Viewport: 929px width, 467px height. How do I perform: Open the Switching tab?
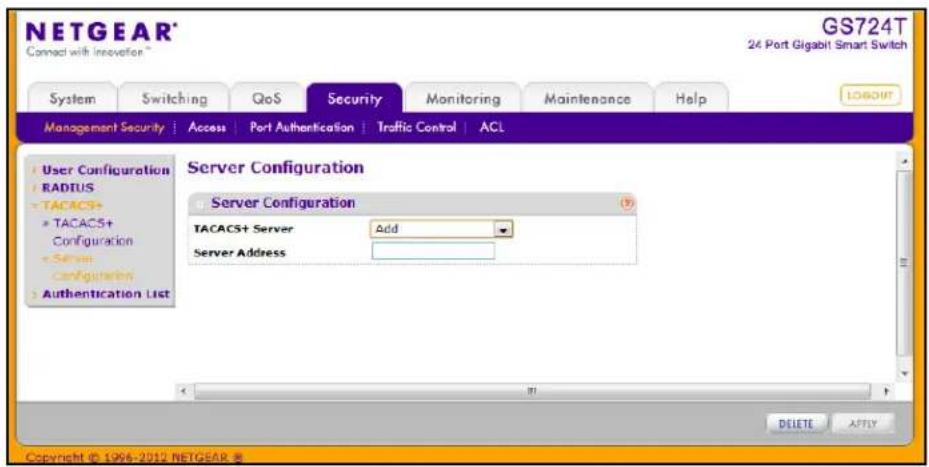(174, 98)
